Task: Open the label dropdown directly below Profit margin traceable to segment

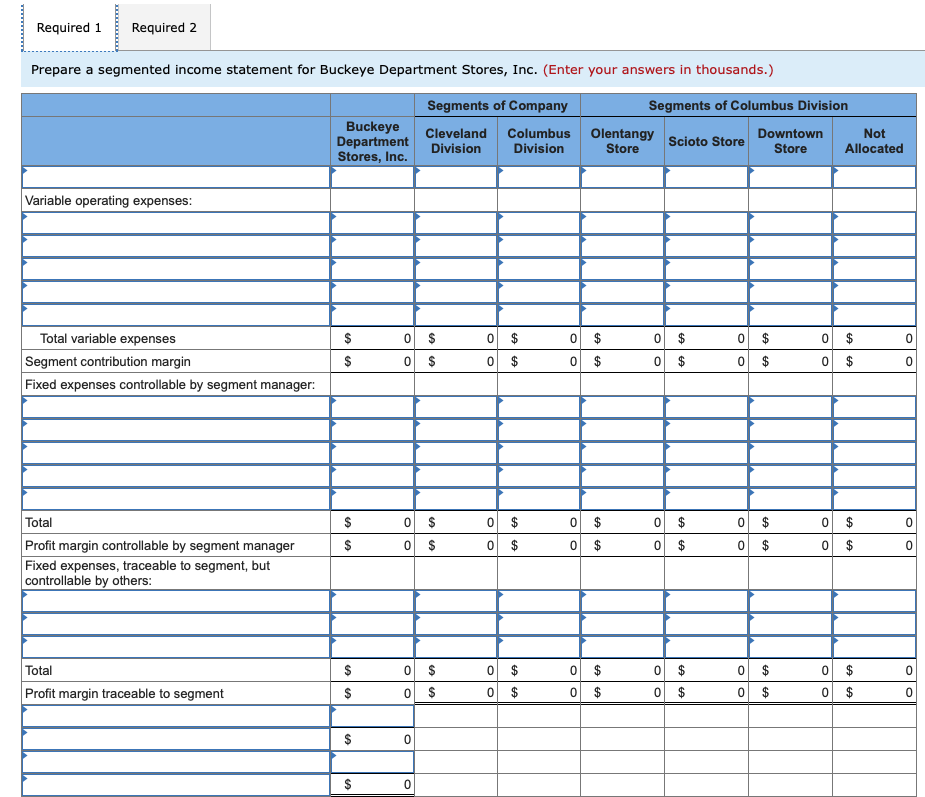Action: click(x=176, y=716)
